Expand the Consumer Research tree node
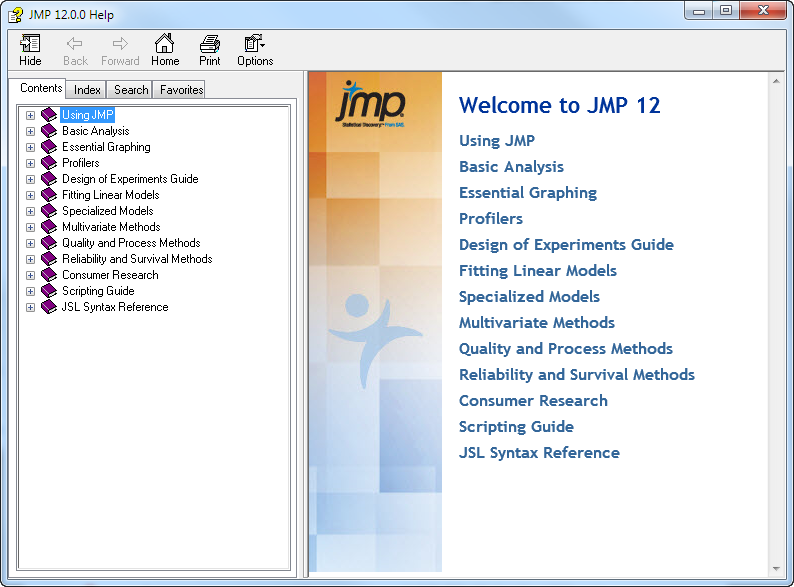 coord(30,276)
